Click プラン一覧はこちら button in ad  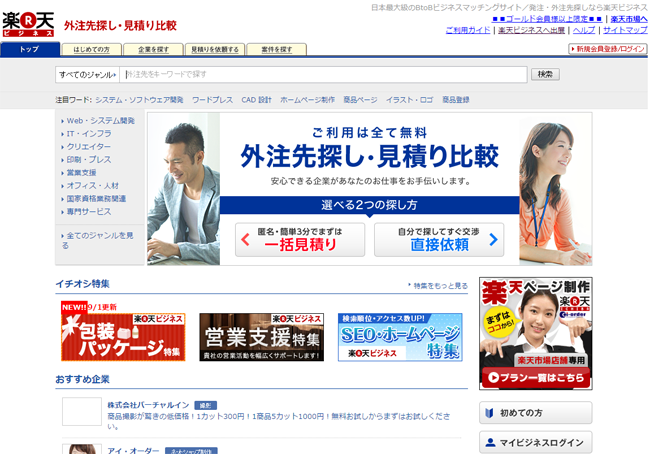pyautogui.click(x=536, y=378)
